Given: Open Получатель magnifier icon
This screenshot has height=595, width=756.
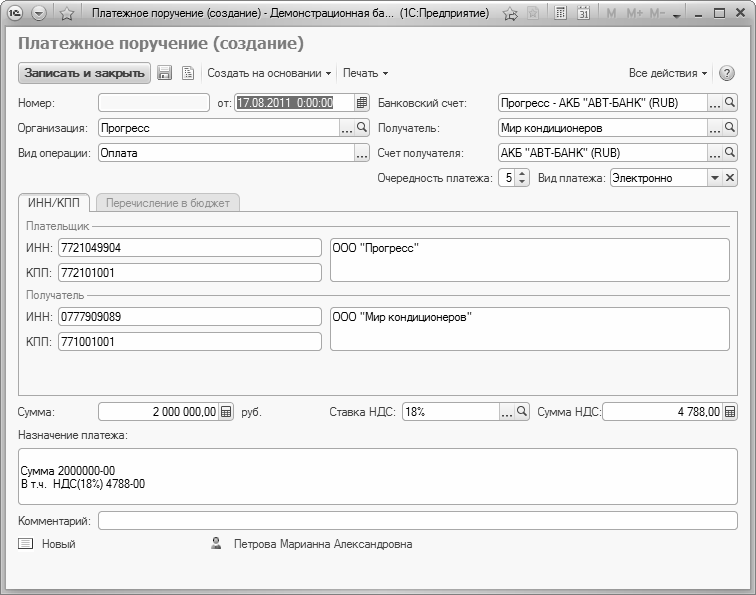Looking at the screenshot, I should coord(730,127).
